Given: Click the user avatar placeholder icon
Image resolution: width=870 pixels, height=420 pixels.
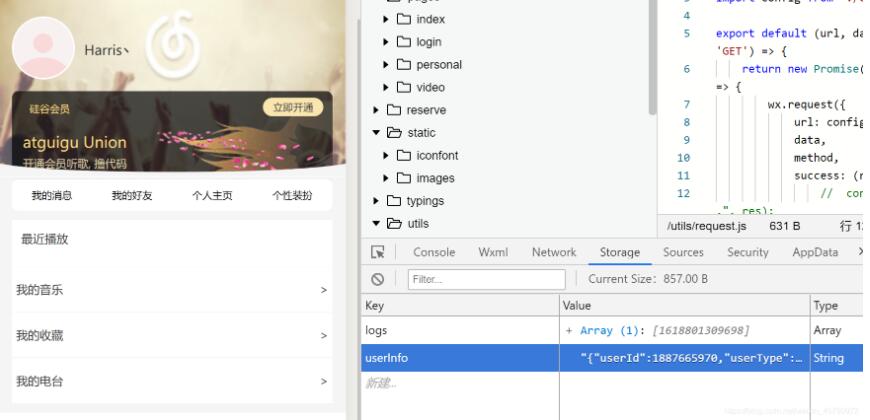Looking at the screenshot, I should (43, 48).
